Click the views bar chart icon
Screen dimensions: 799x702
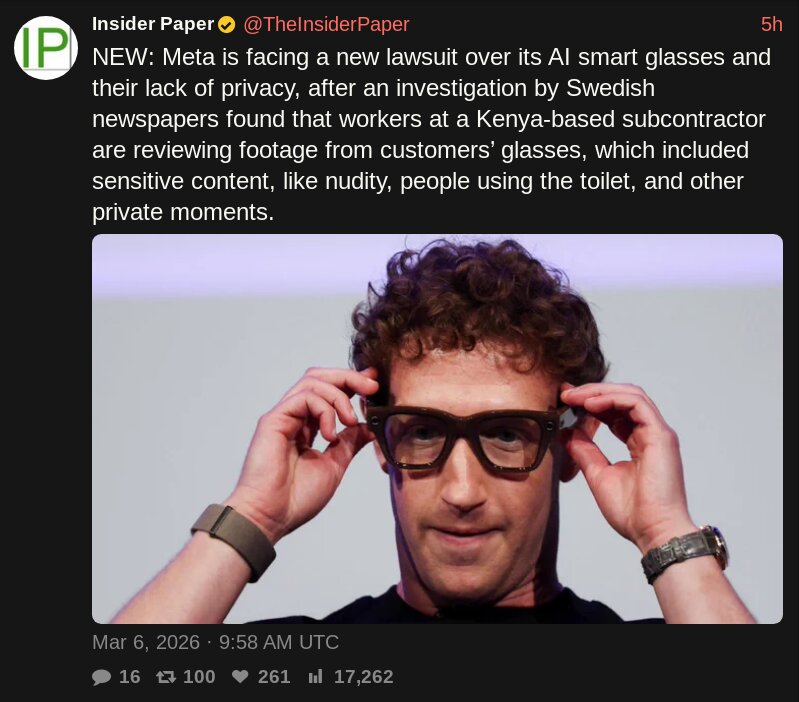click(x=315, y=677)
